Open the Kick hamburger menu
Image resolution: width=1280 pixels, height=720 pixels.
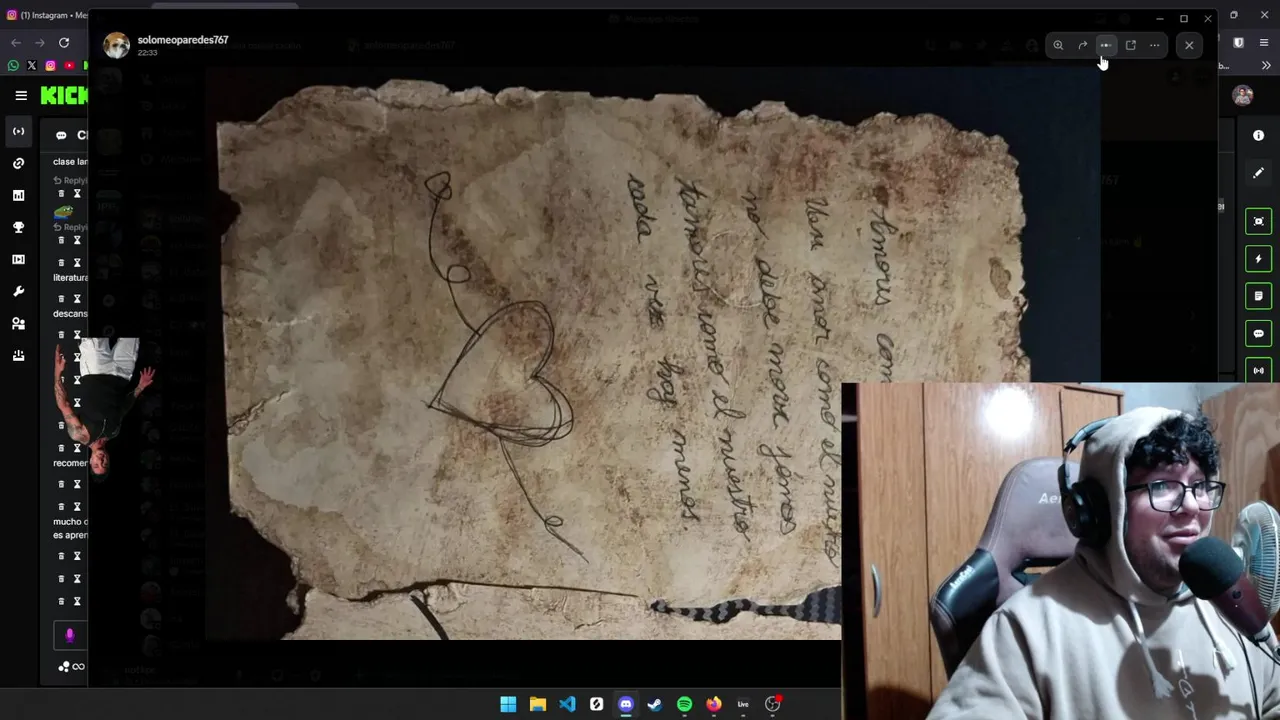21,95
